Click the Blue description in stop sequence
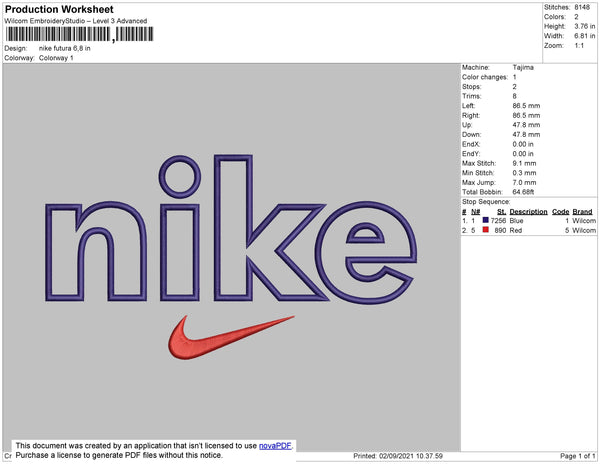 [516, 221]
